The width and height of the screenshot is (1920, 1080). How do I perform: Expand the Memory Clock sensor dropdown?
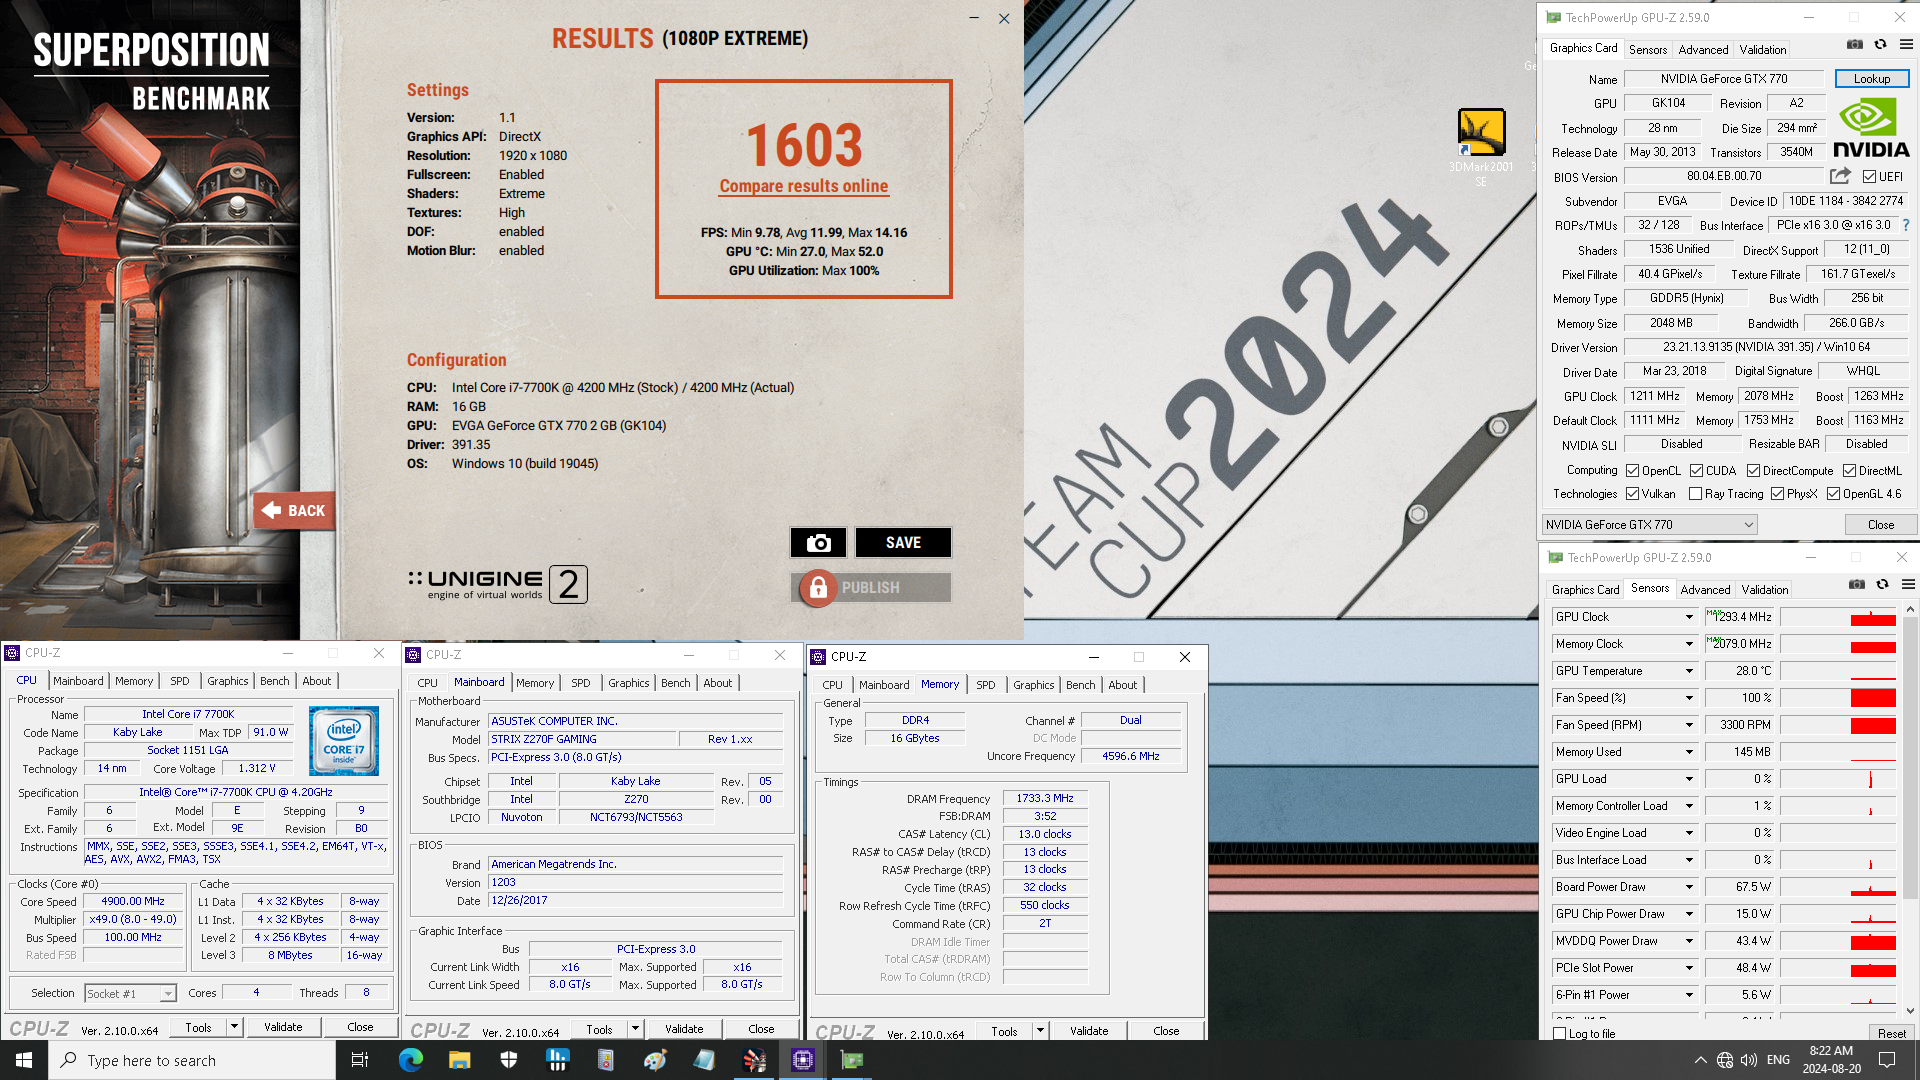(1690, 644)
